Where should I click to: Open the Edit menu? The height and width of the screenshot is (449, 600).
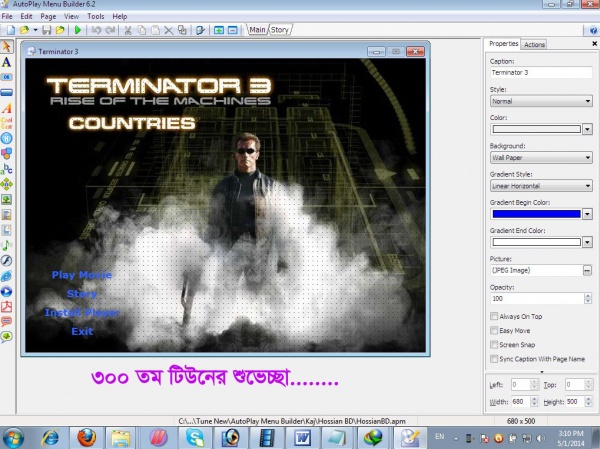coord(26,16)
